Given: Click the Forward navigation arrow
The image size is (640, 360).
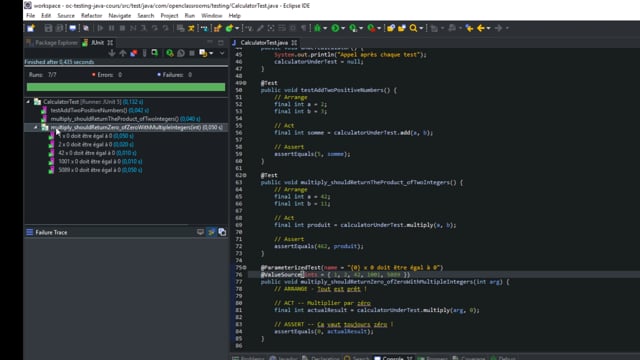Looking at the screenshot, I should pos(499,28).
